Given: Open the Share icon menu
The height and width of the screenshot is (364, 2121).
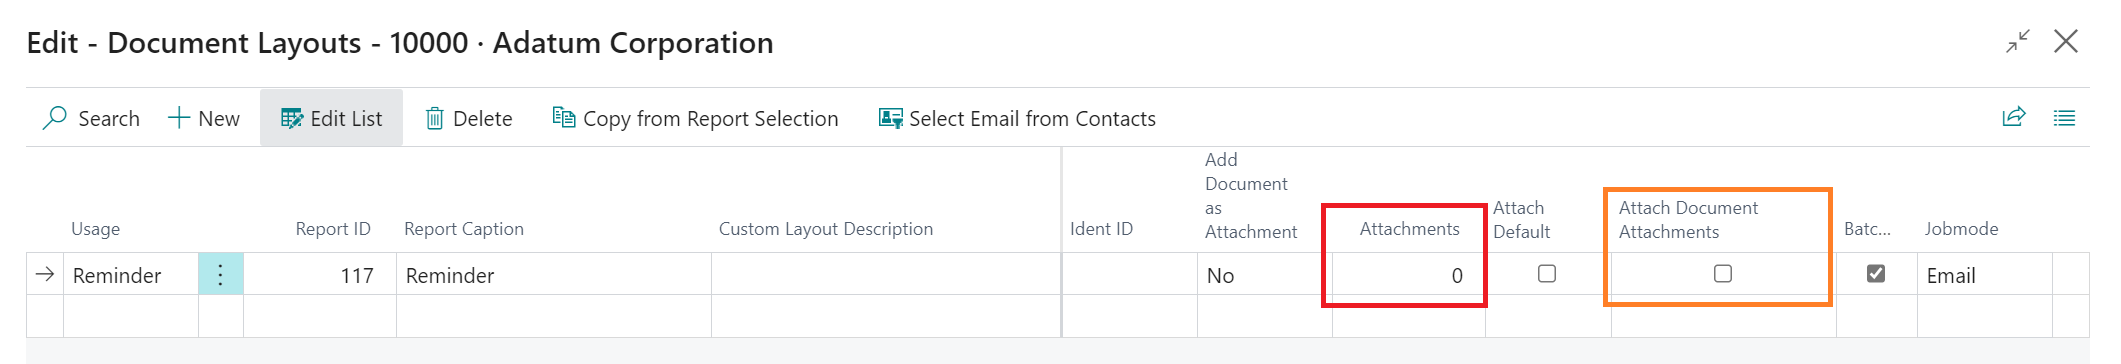Looking at the screenshot, I should coord(2014,117).
